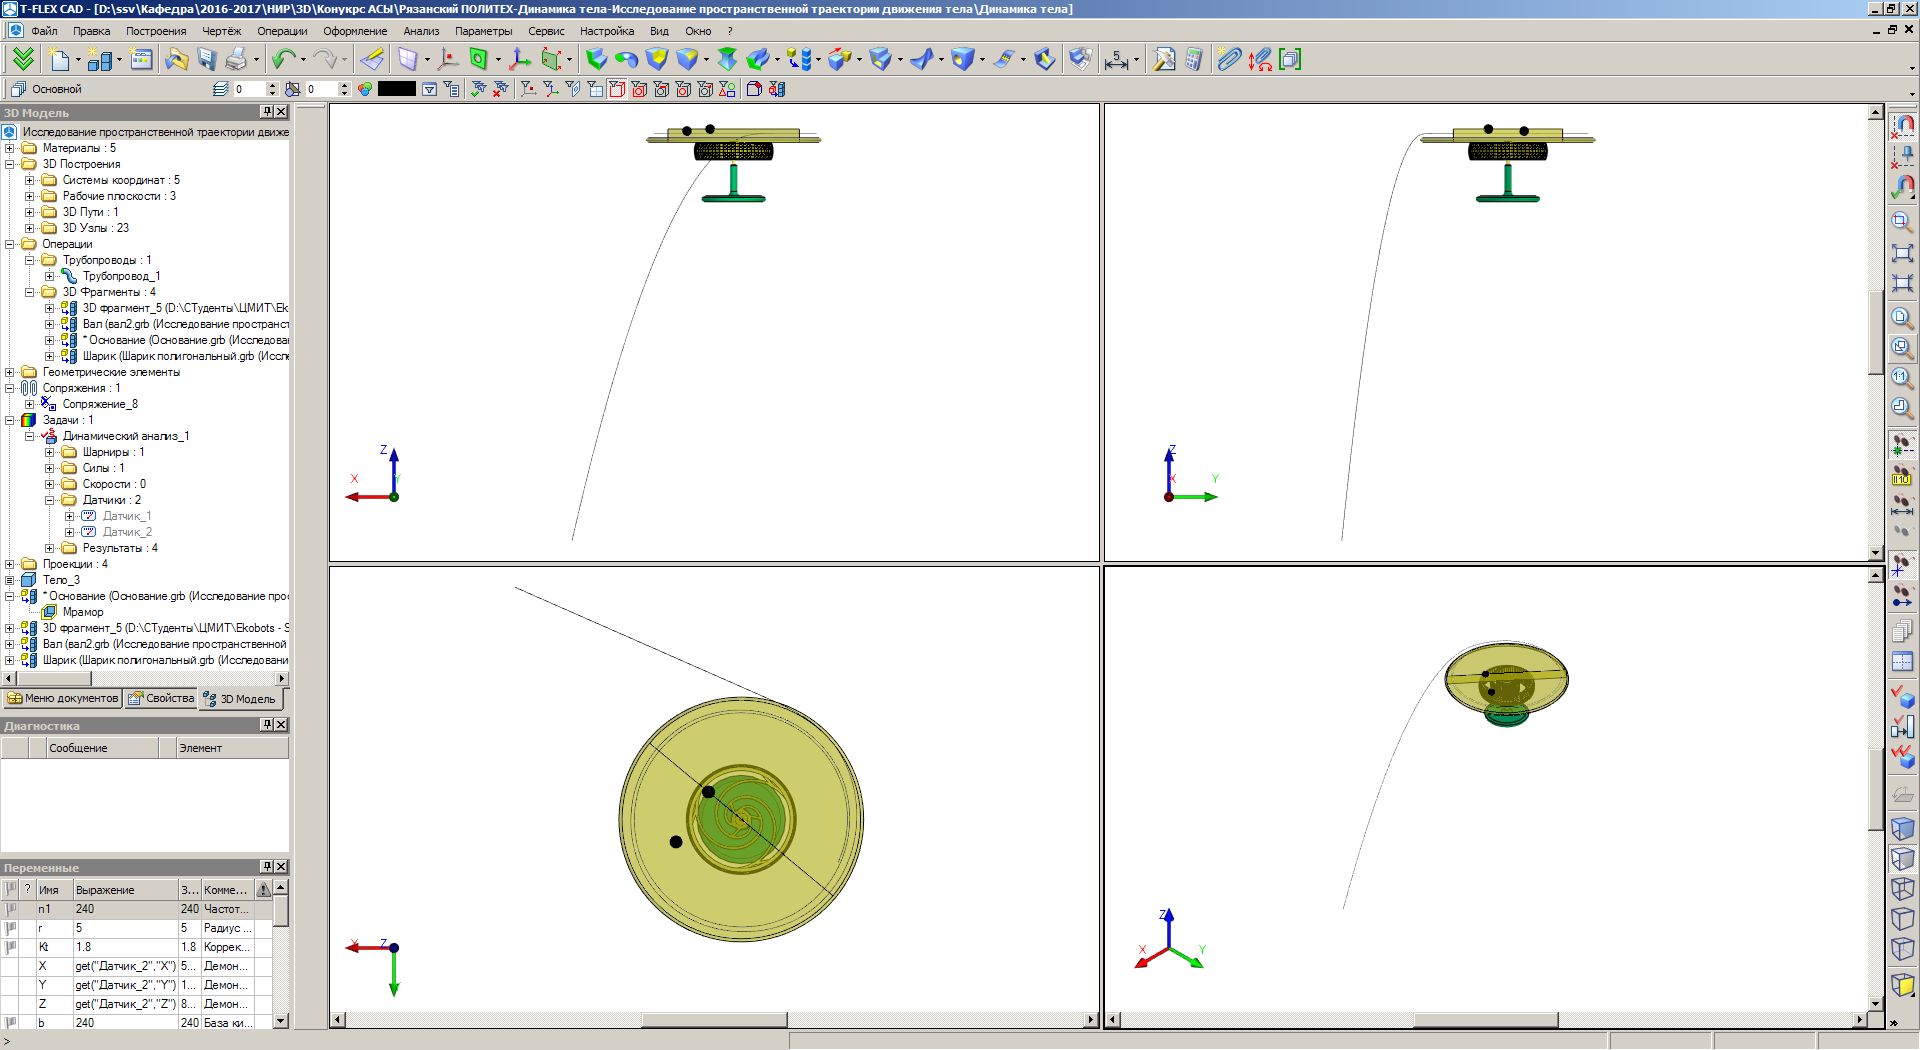Click the cube with red corner icon
Screen dimensions: 1920x1050
coord(754,89)
